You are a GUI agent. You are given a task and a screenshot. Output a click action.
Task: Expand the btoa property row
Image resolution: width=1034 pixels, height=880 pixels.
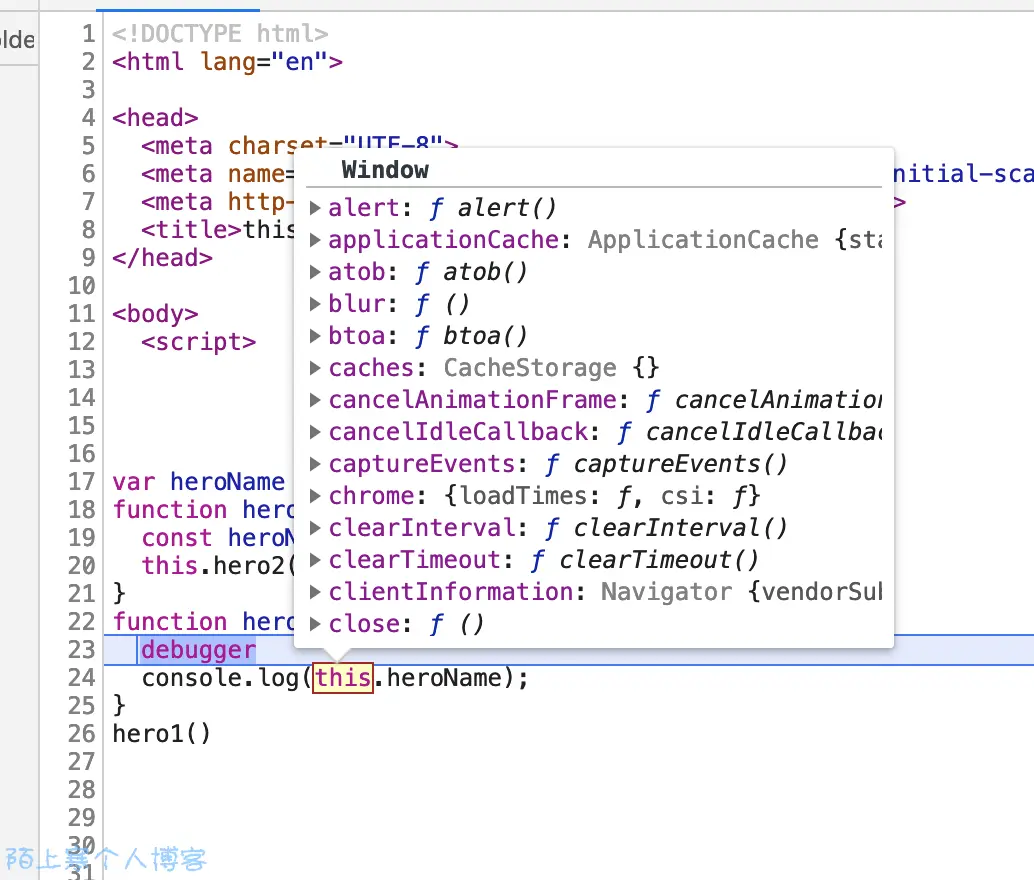click(x=315, y=336)
